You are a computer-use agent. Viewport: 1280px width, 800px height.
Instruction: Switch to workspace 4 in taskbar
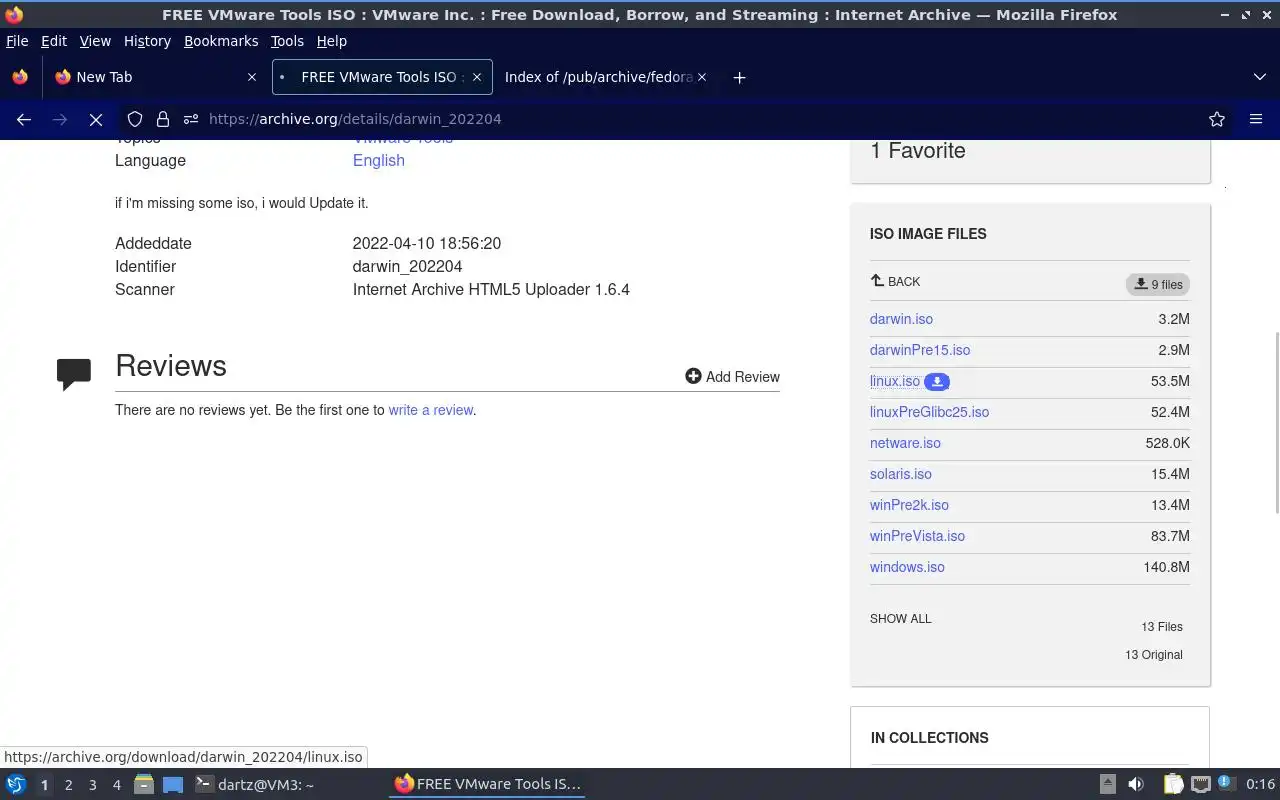(117, 785)
